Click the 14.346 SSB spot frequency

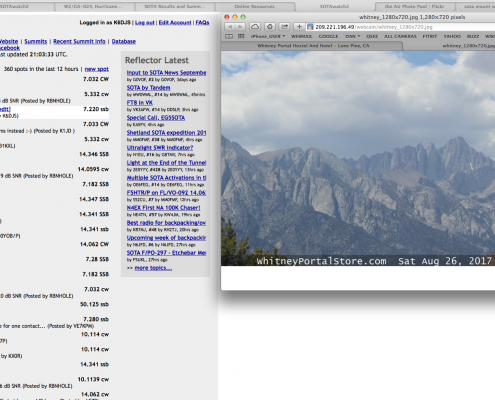pyautogui.click(x=94, y=154)
